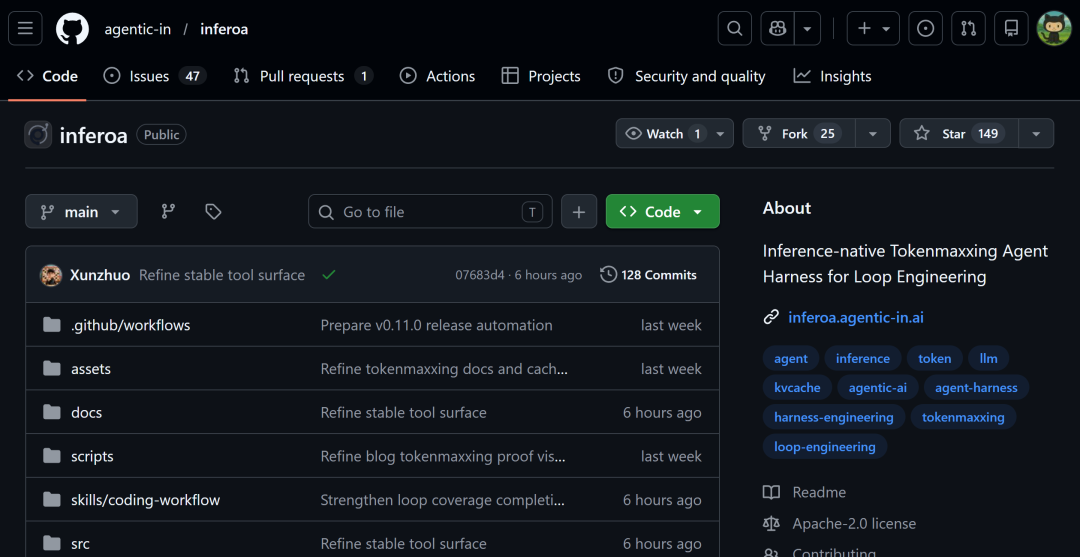Click Xunzhuo author avatar

51,275
